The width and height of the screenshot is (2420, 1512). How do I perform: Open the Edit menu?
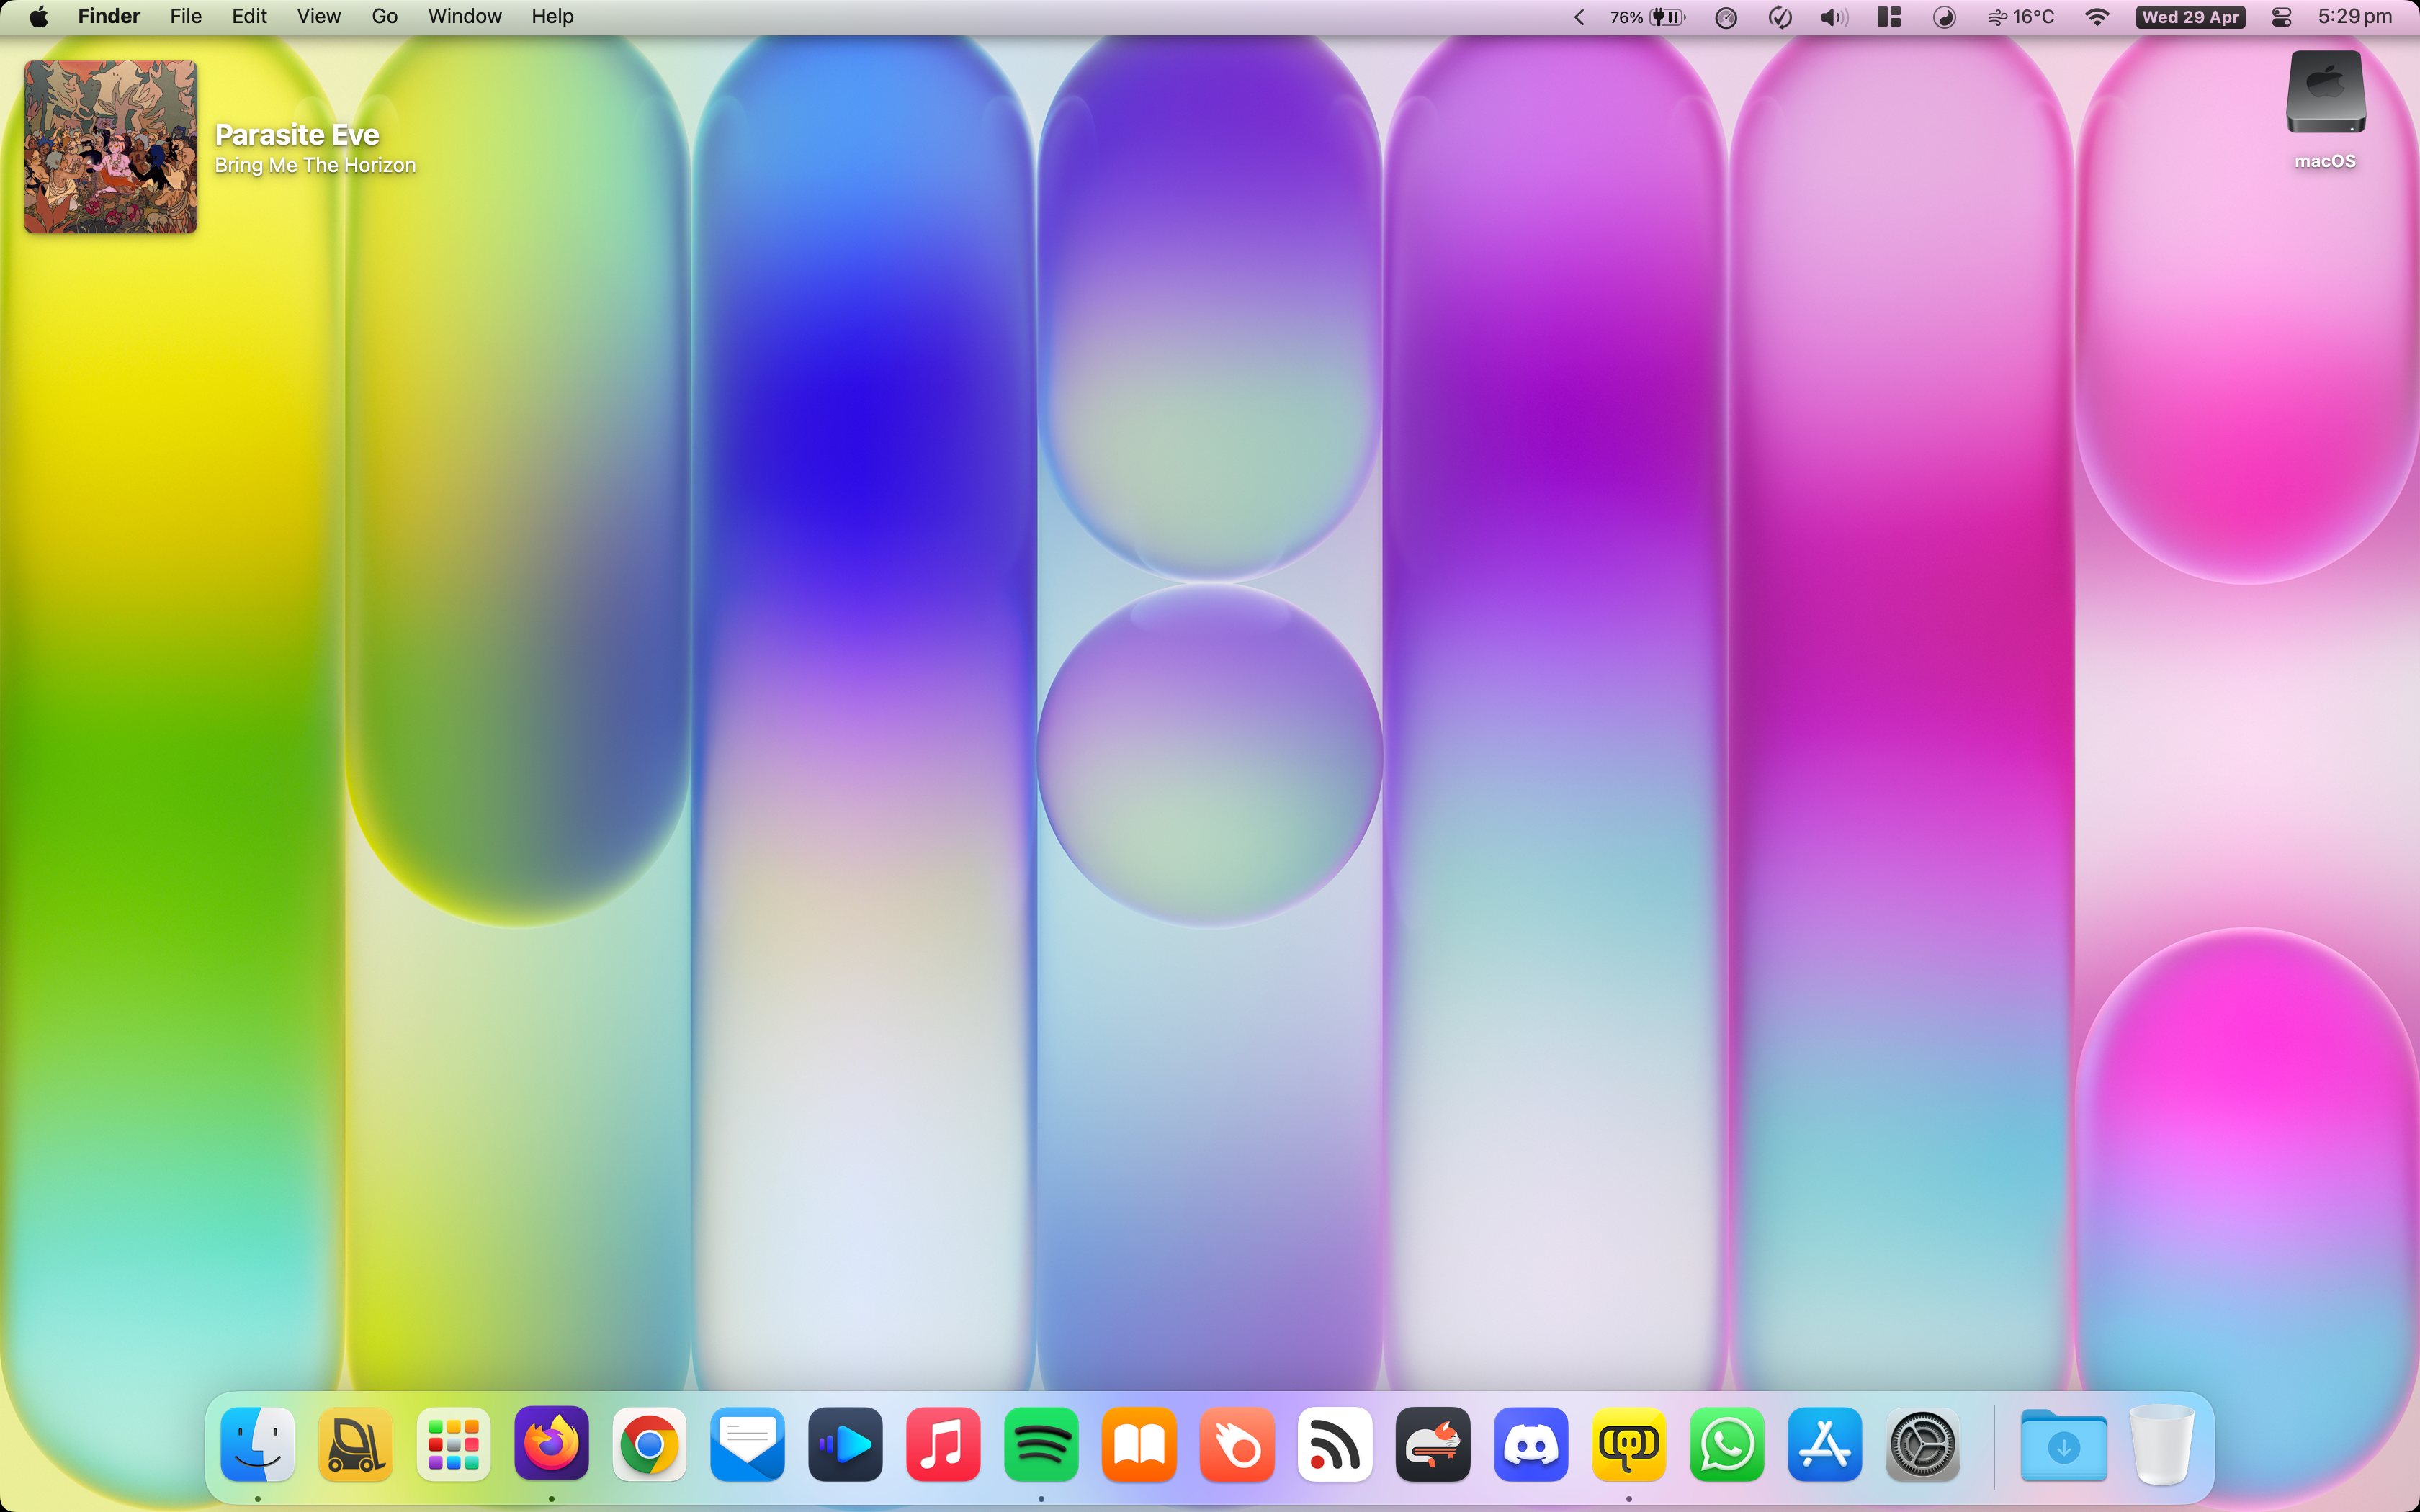249,17
